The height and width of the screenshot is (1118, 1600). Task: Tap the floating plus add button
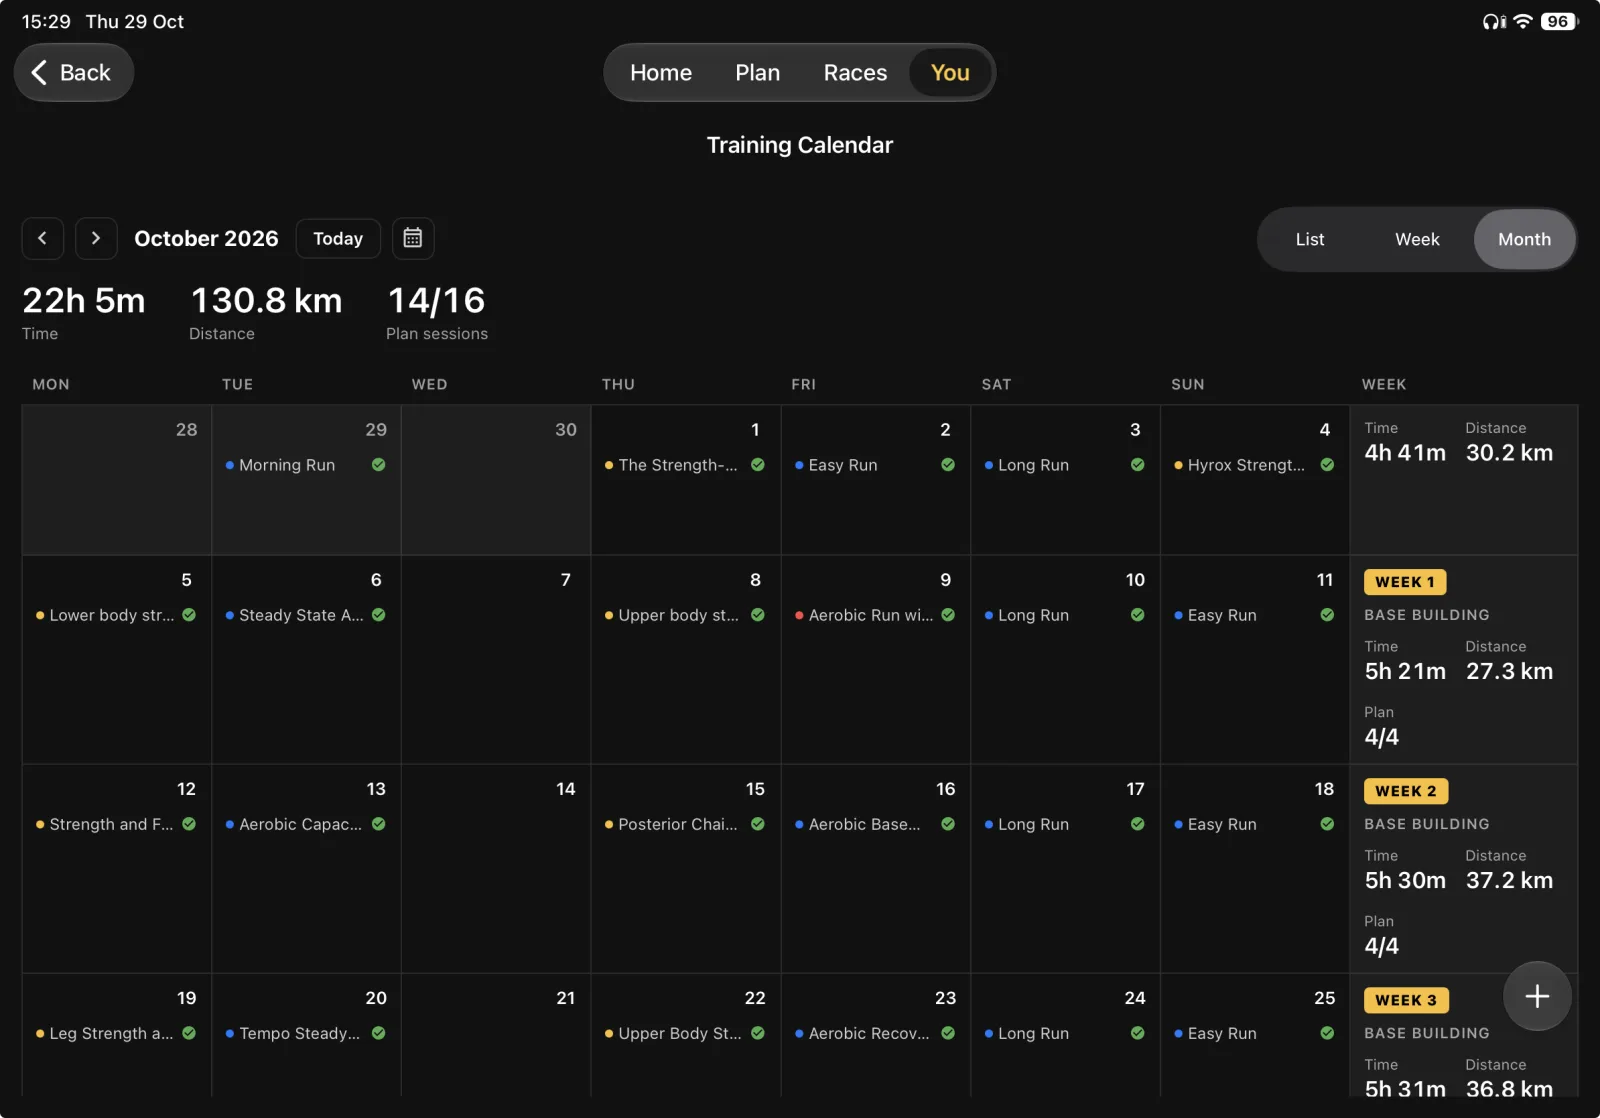pyautogui.click(x=1537, y=996)
